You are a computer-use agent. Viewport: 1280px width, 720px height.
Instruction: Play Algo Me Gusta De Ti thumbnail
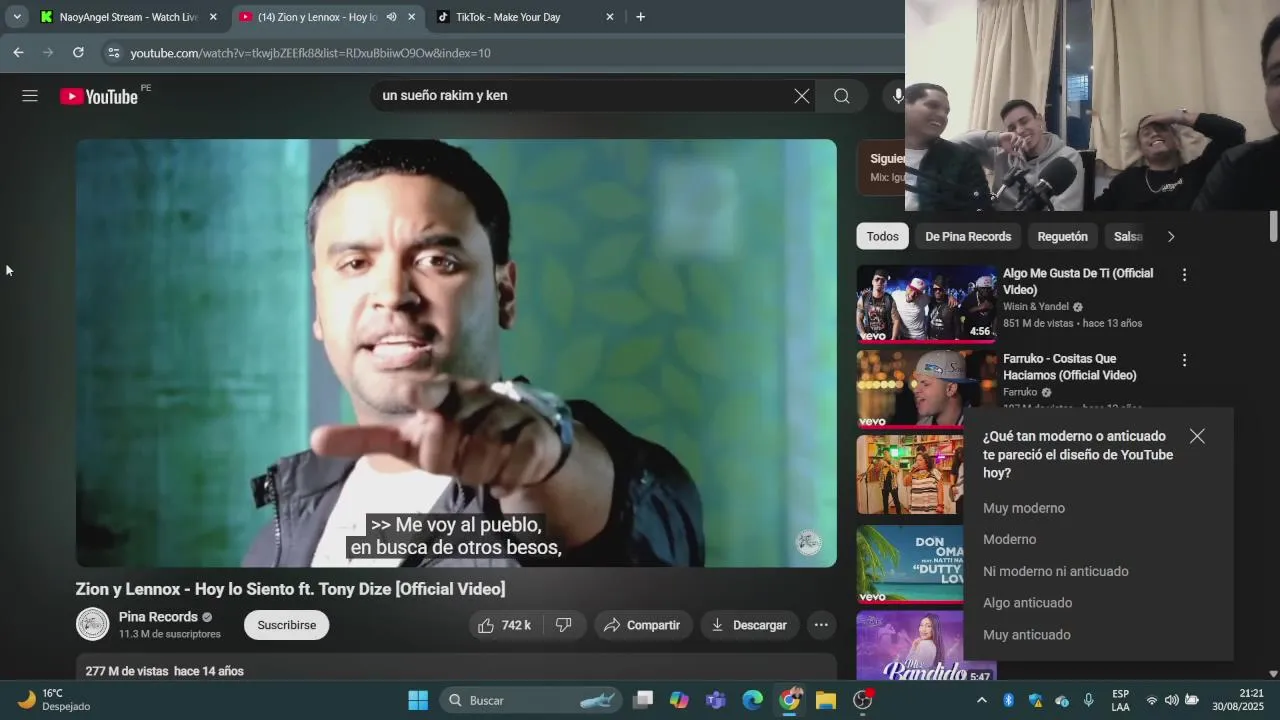click(926, 303)
